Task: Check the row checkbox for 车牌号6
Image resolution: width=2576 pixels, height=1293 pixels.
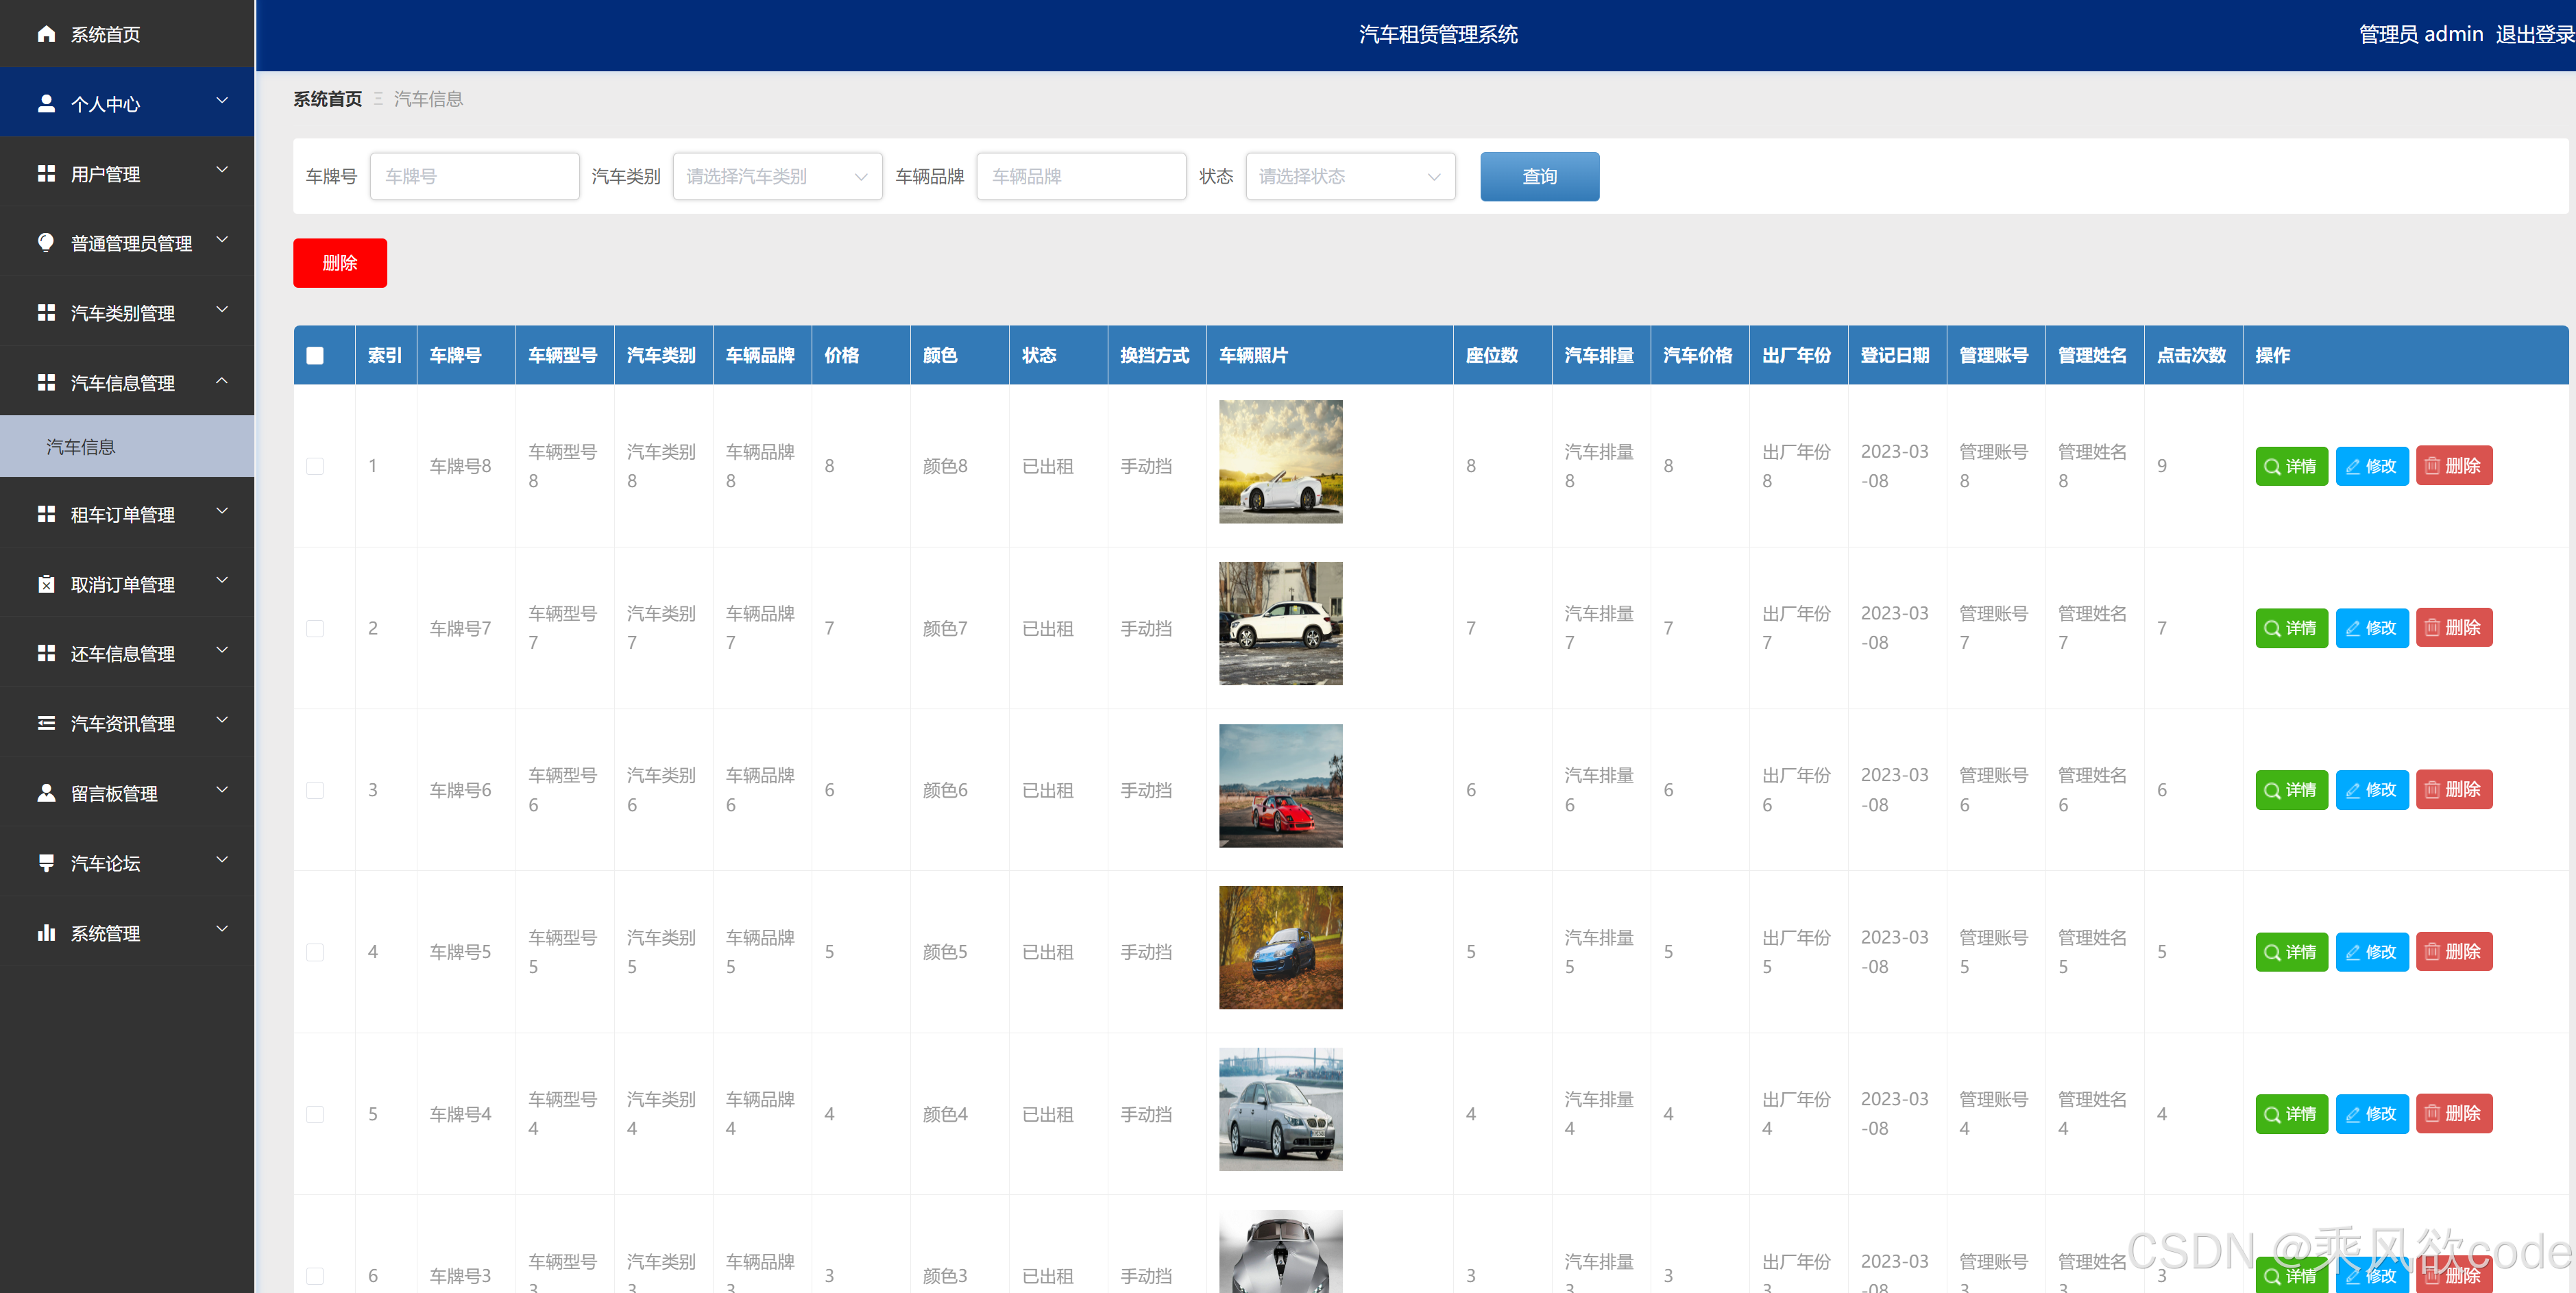Action: [315, 790]
